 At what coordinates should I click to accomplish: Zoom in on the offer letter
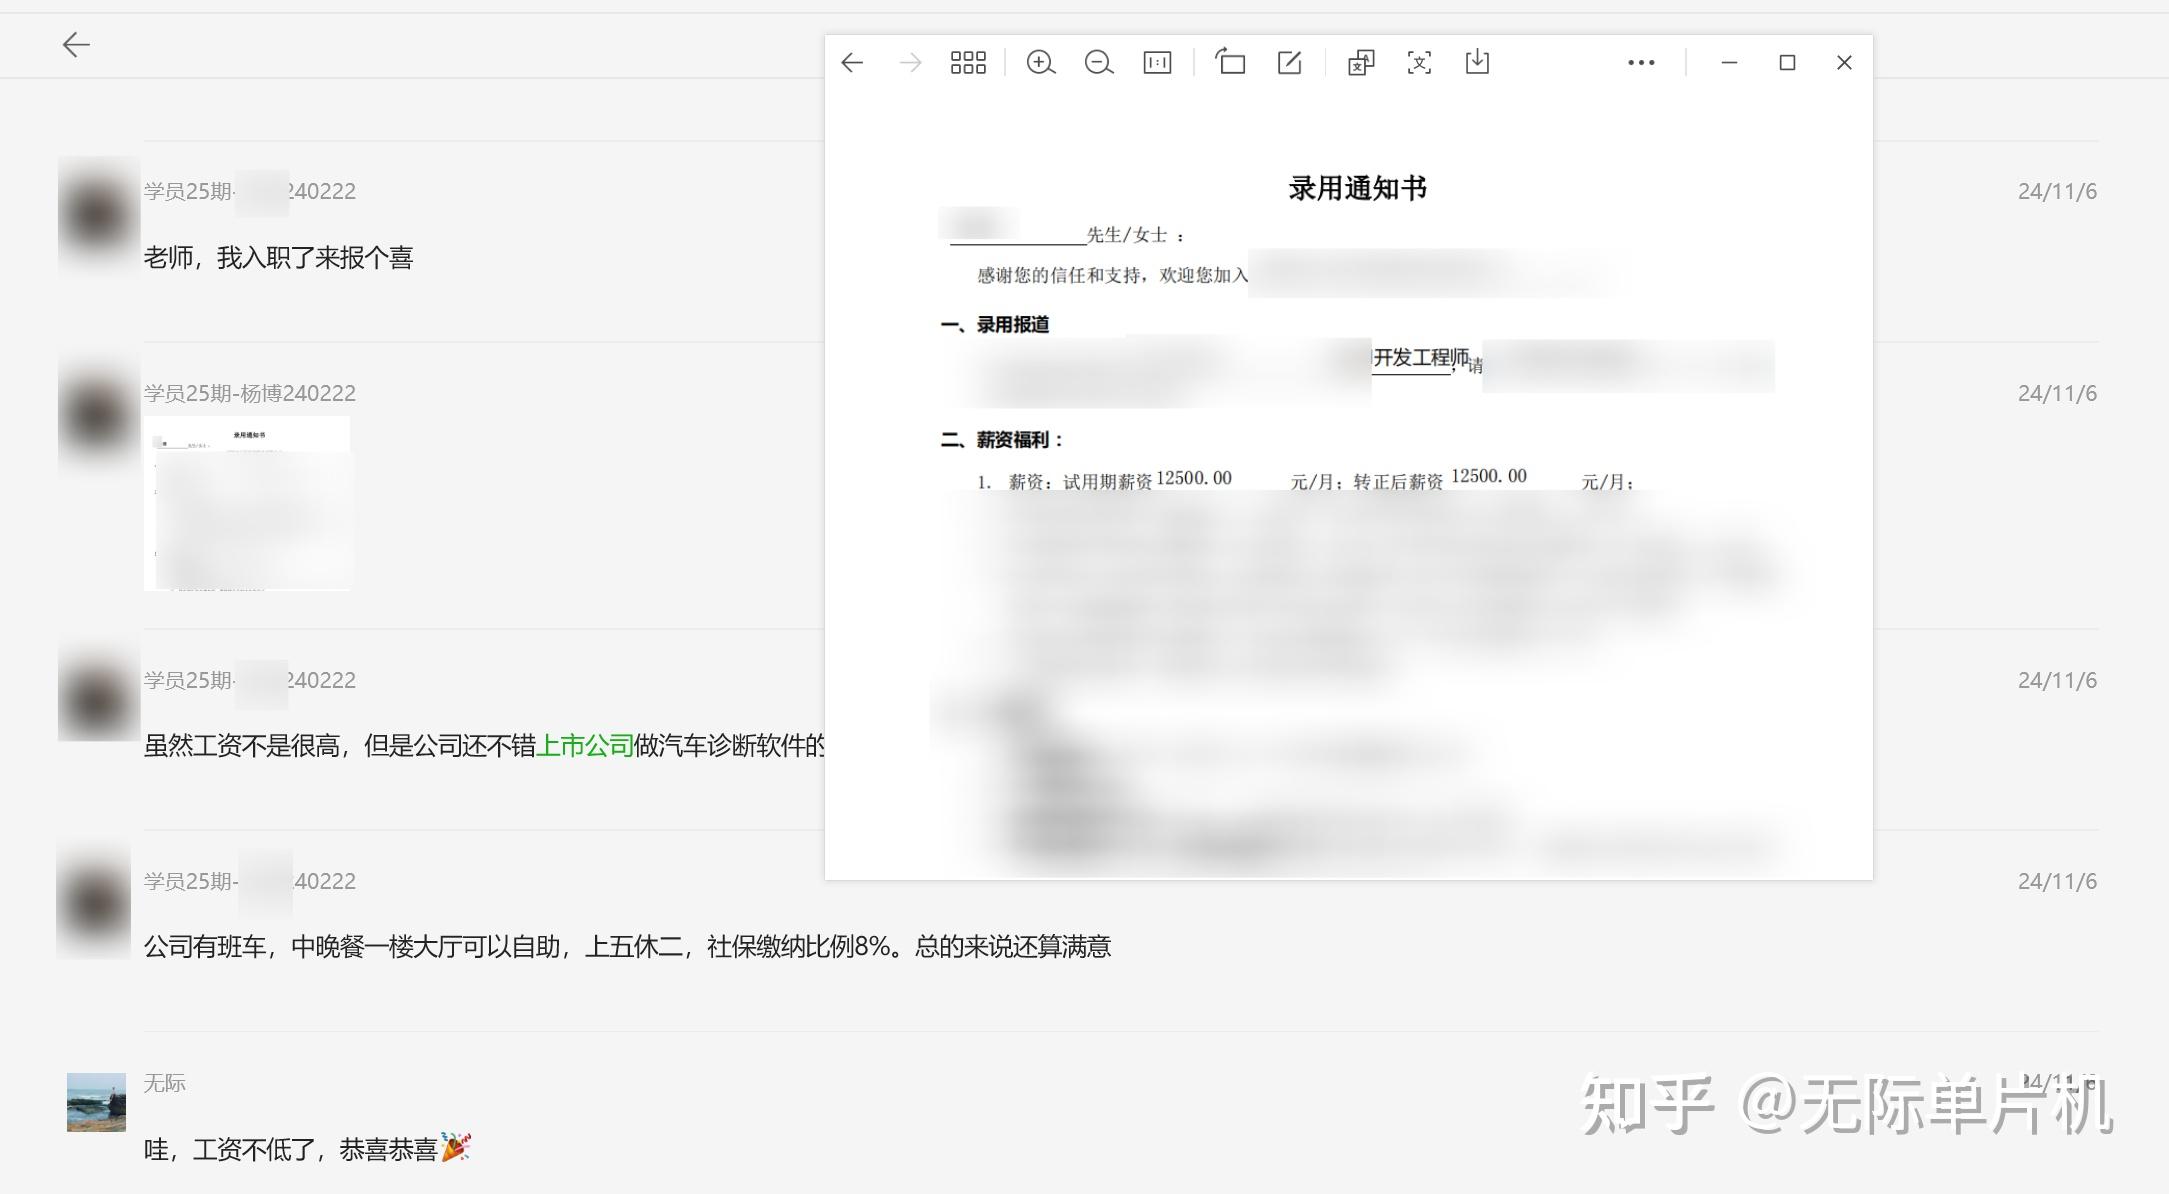pos(1040,63)
